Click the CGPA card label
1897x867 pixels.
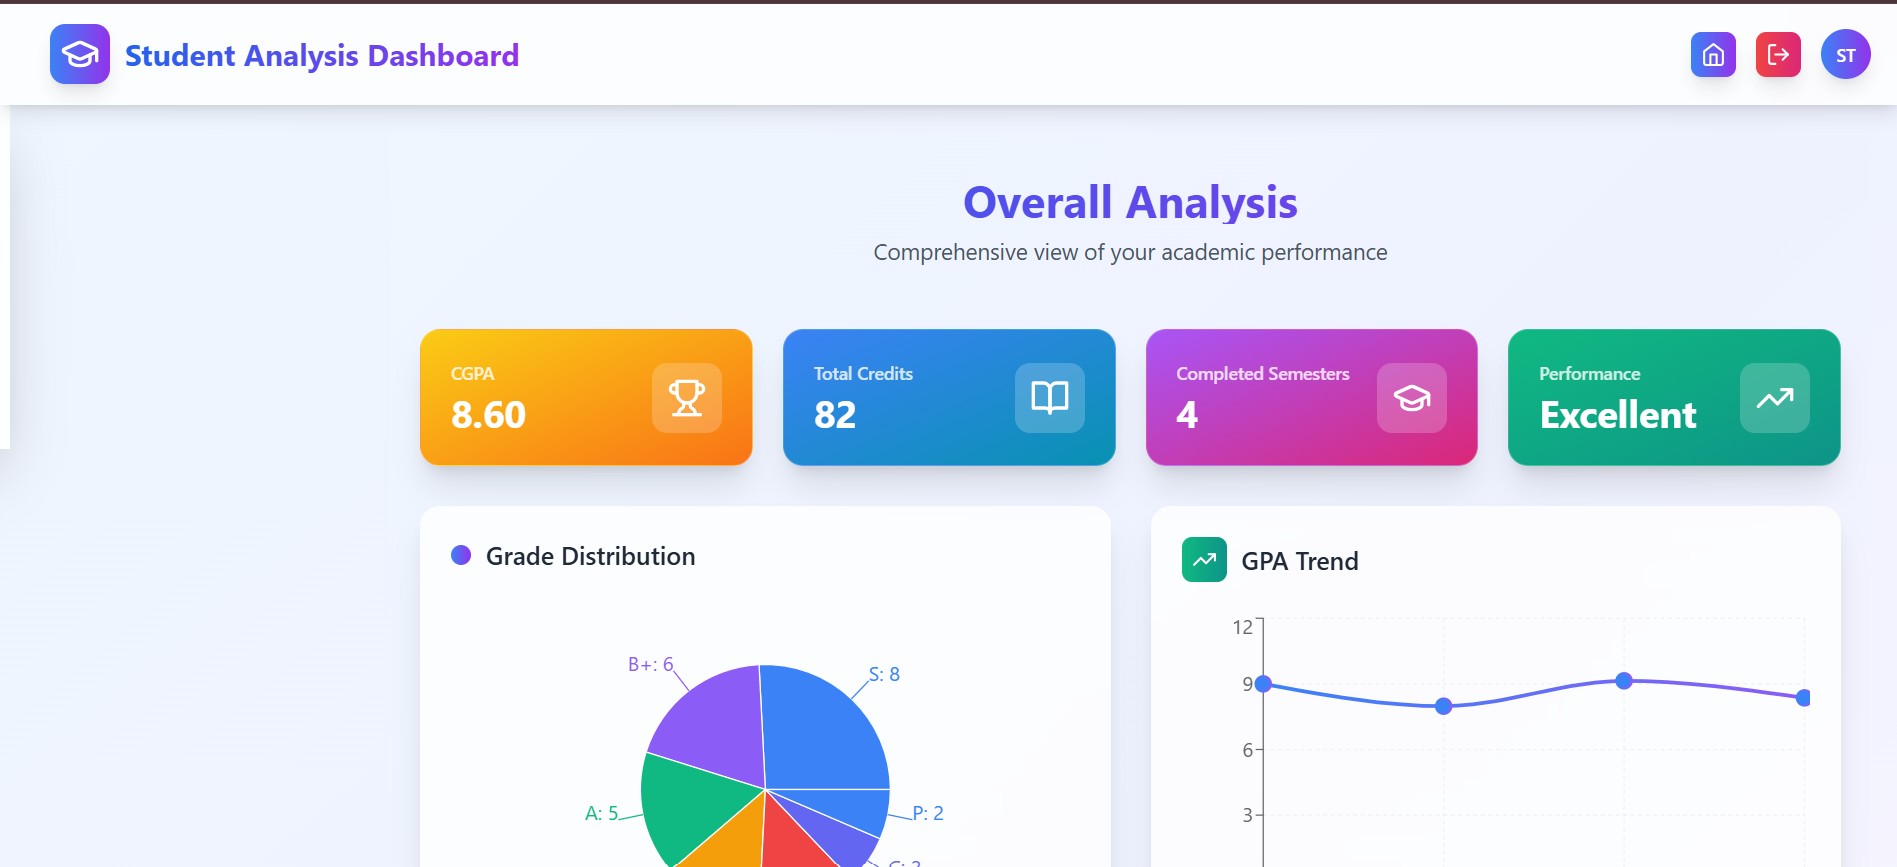click(472, 373)
